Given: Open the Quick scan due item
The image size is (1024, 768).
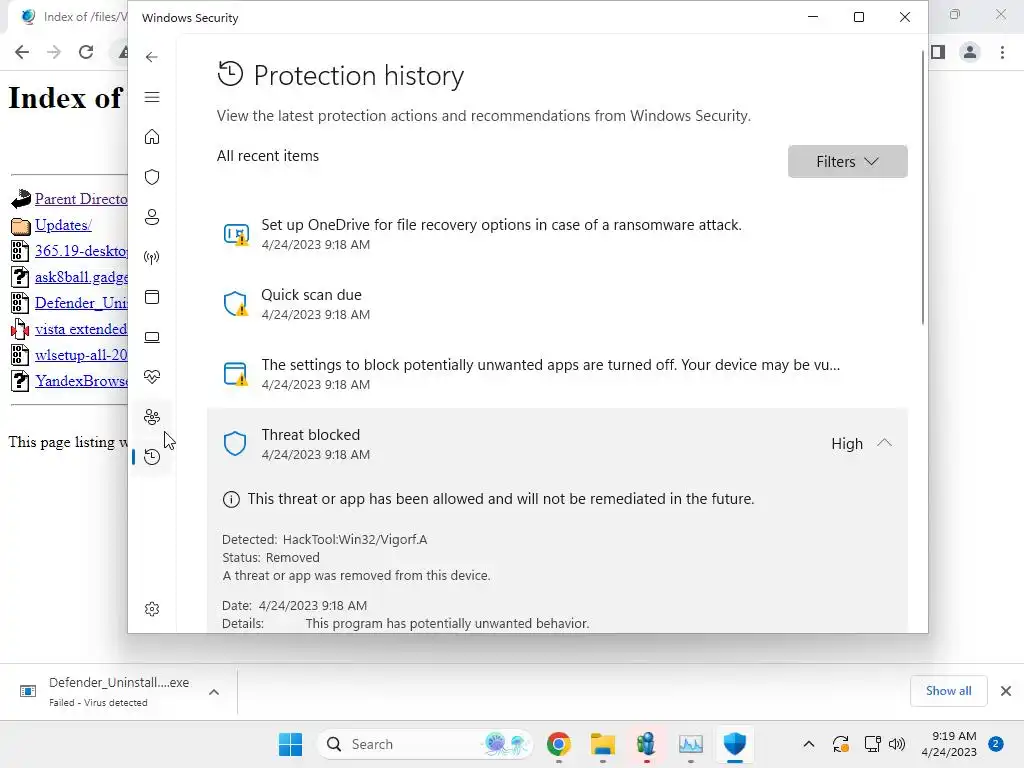Looking at the screenshot, I should point(557,304).
